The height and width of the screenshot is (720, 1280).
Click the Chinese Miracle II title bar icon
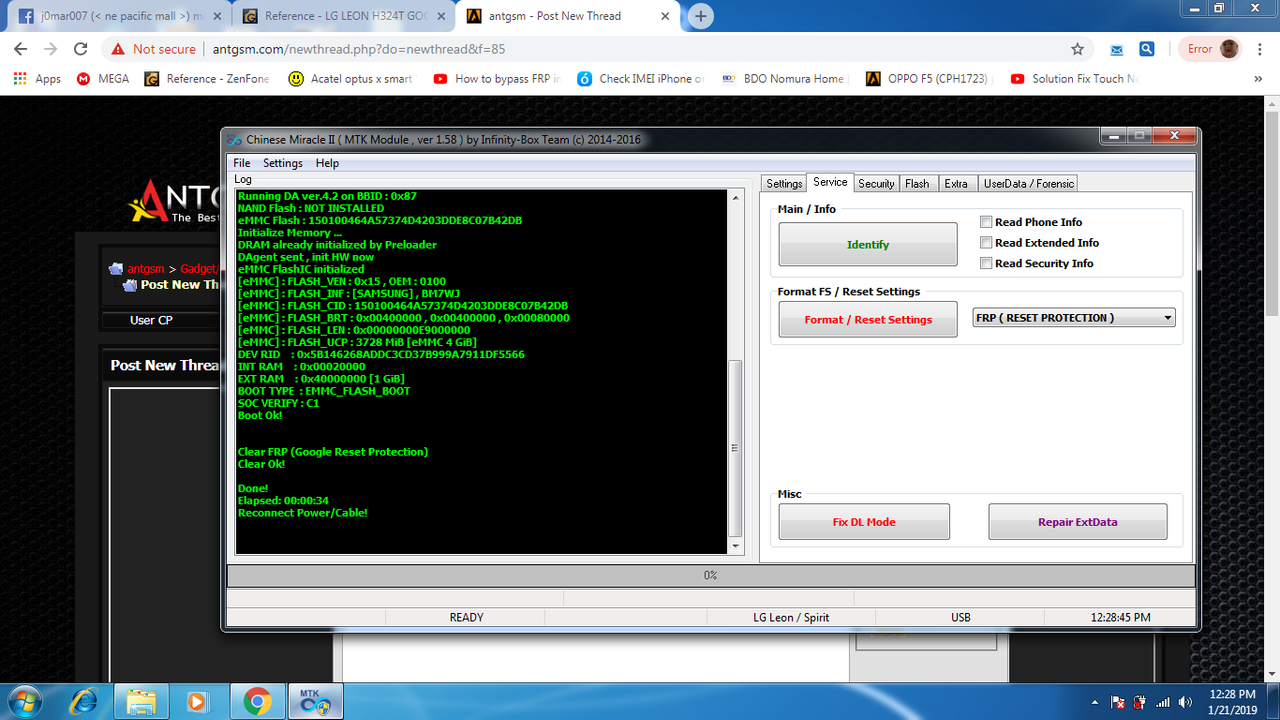(234, 139)
